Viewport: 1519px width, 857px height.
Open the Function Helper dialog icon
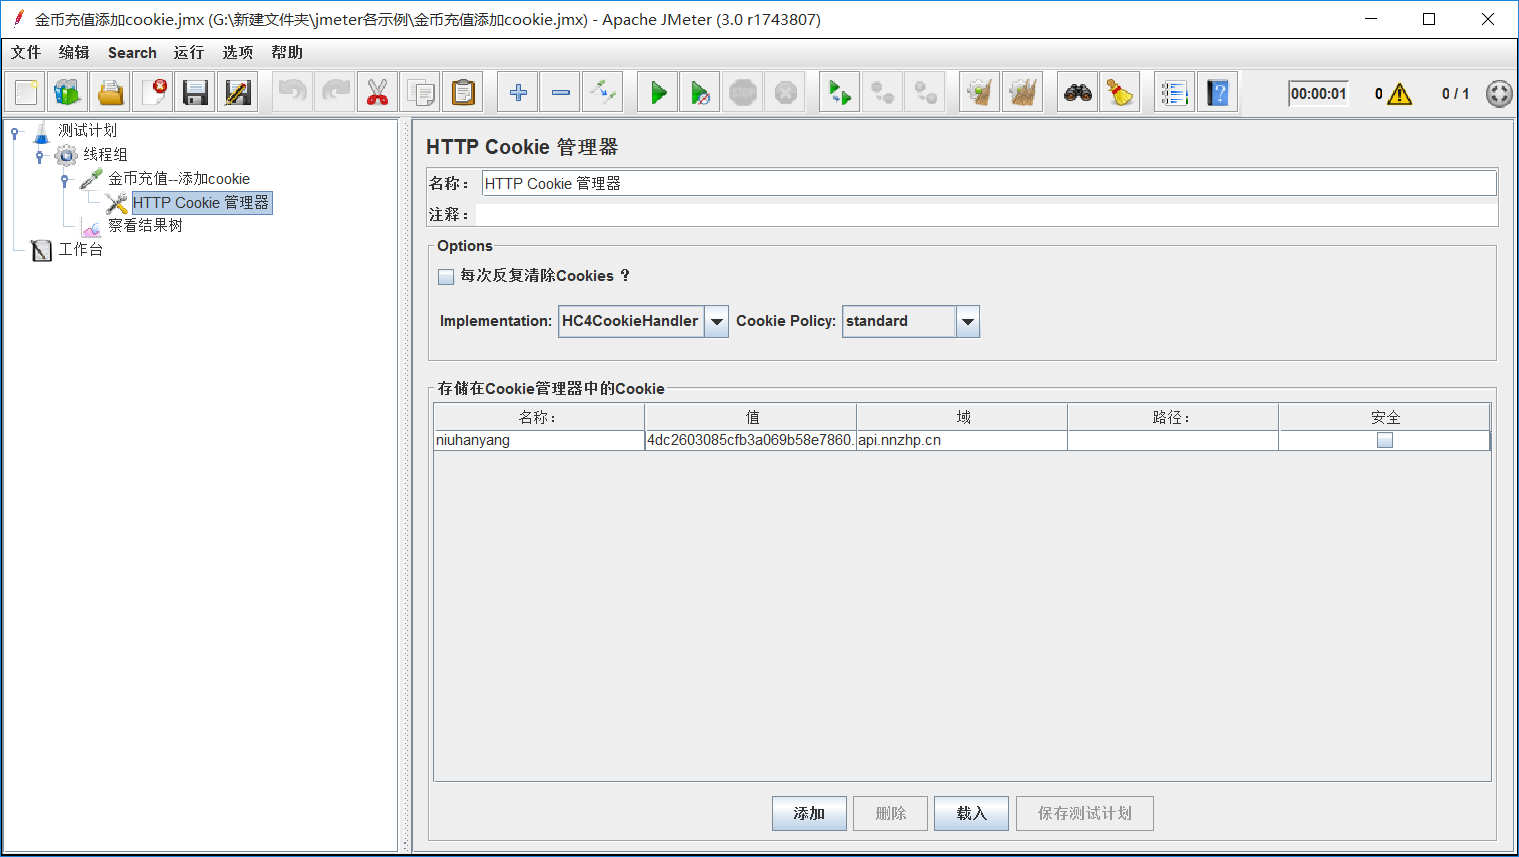point(1175,93)
